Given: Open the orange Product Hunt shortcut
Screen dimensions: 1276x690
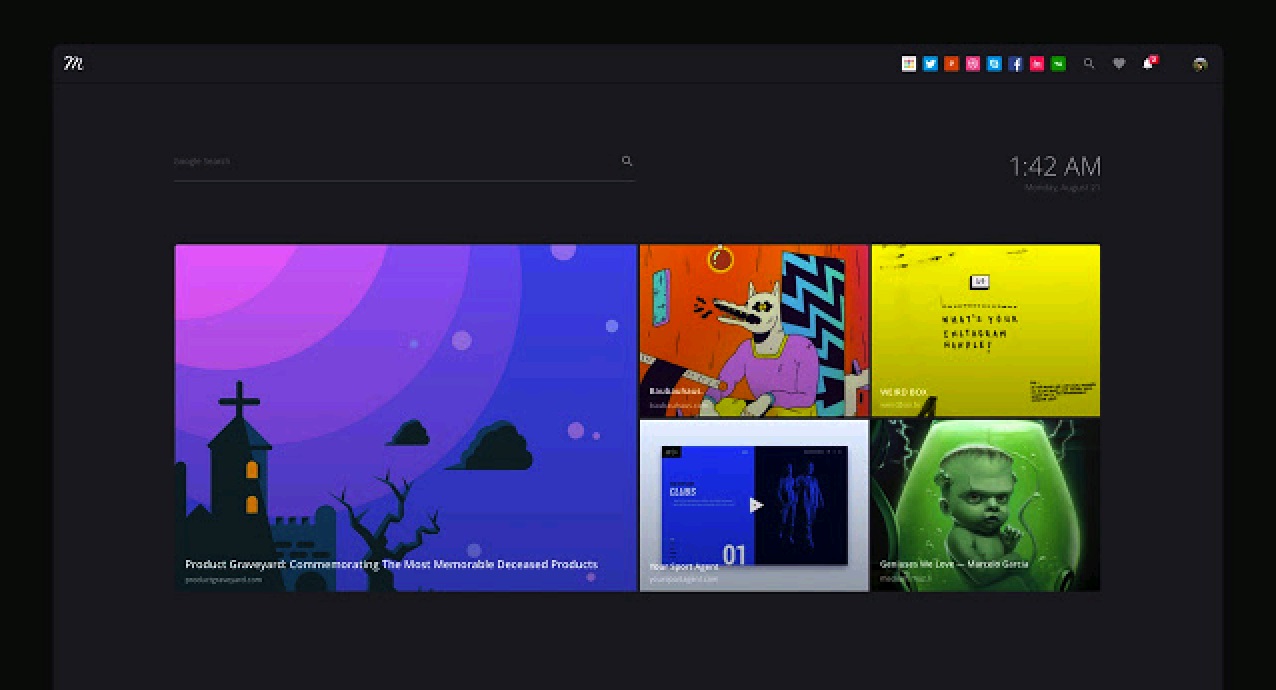Looking at the screenshot, I should point(951,64).
